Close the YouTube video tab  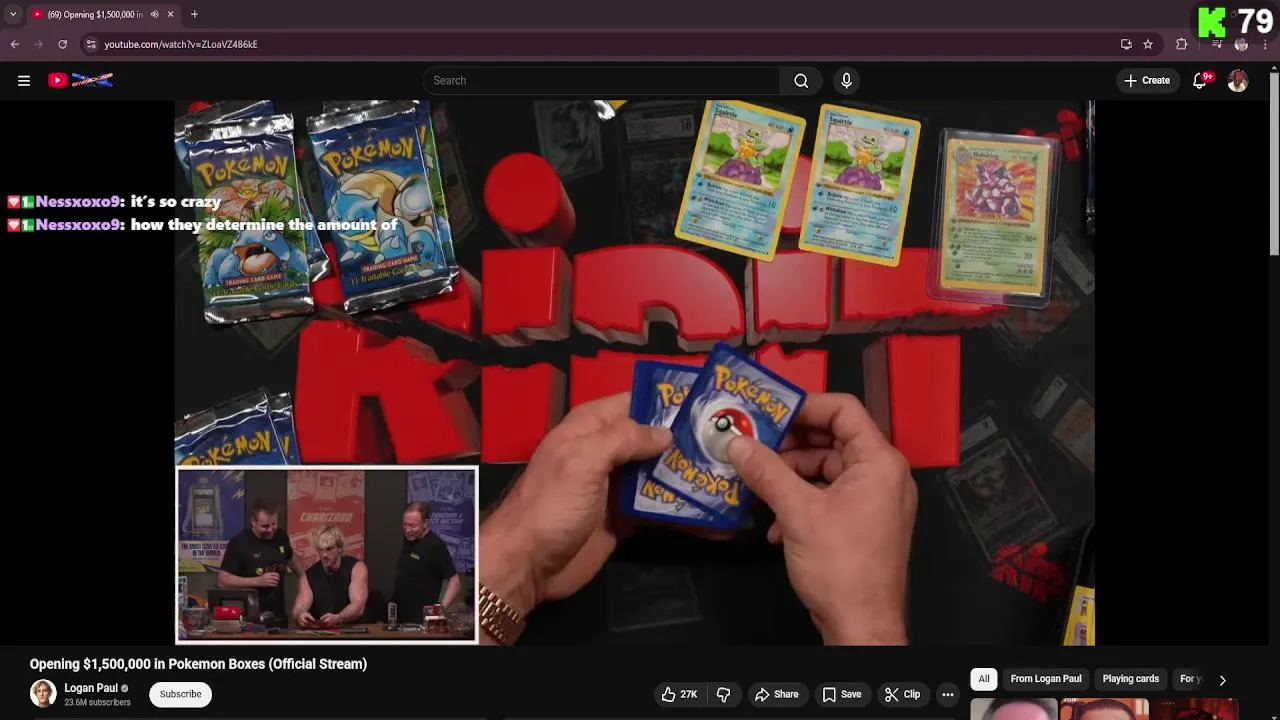pyautogui.click(x=170, y=14)
